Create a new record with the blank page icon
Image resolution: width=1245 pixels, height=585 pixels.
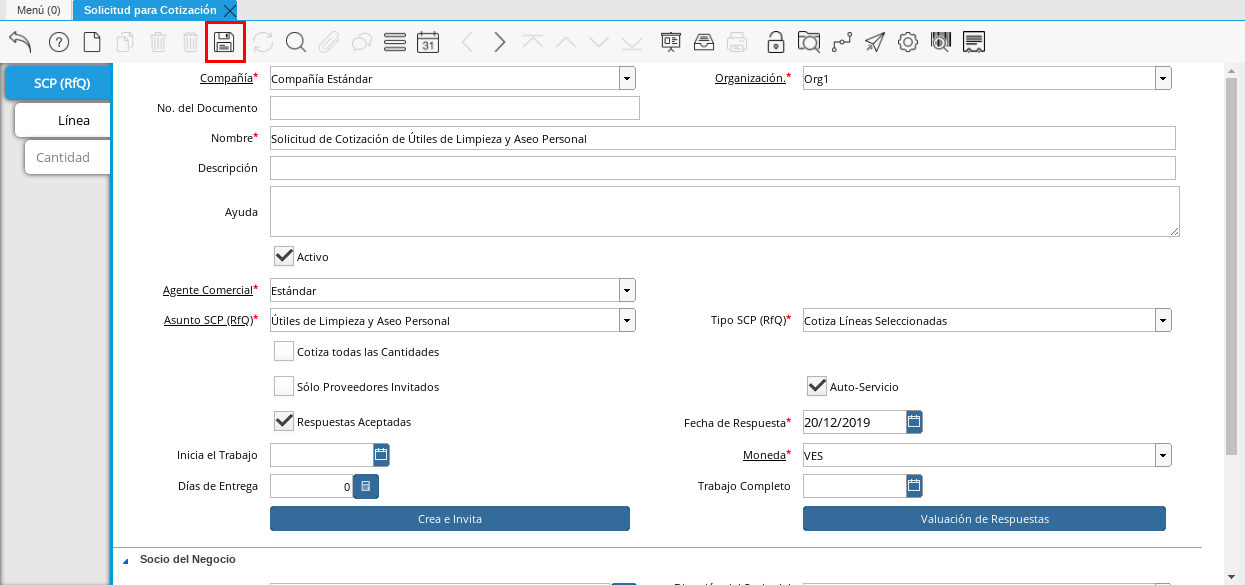tap(92, 42)
